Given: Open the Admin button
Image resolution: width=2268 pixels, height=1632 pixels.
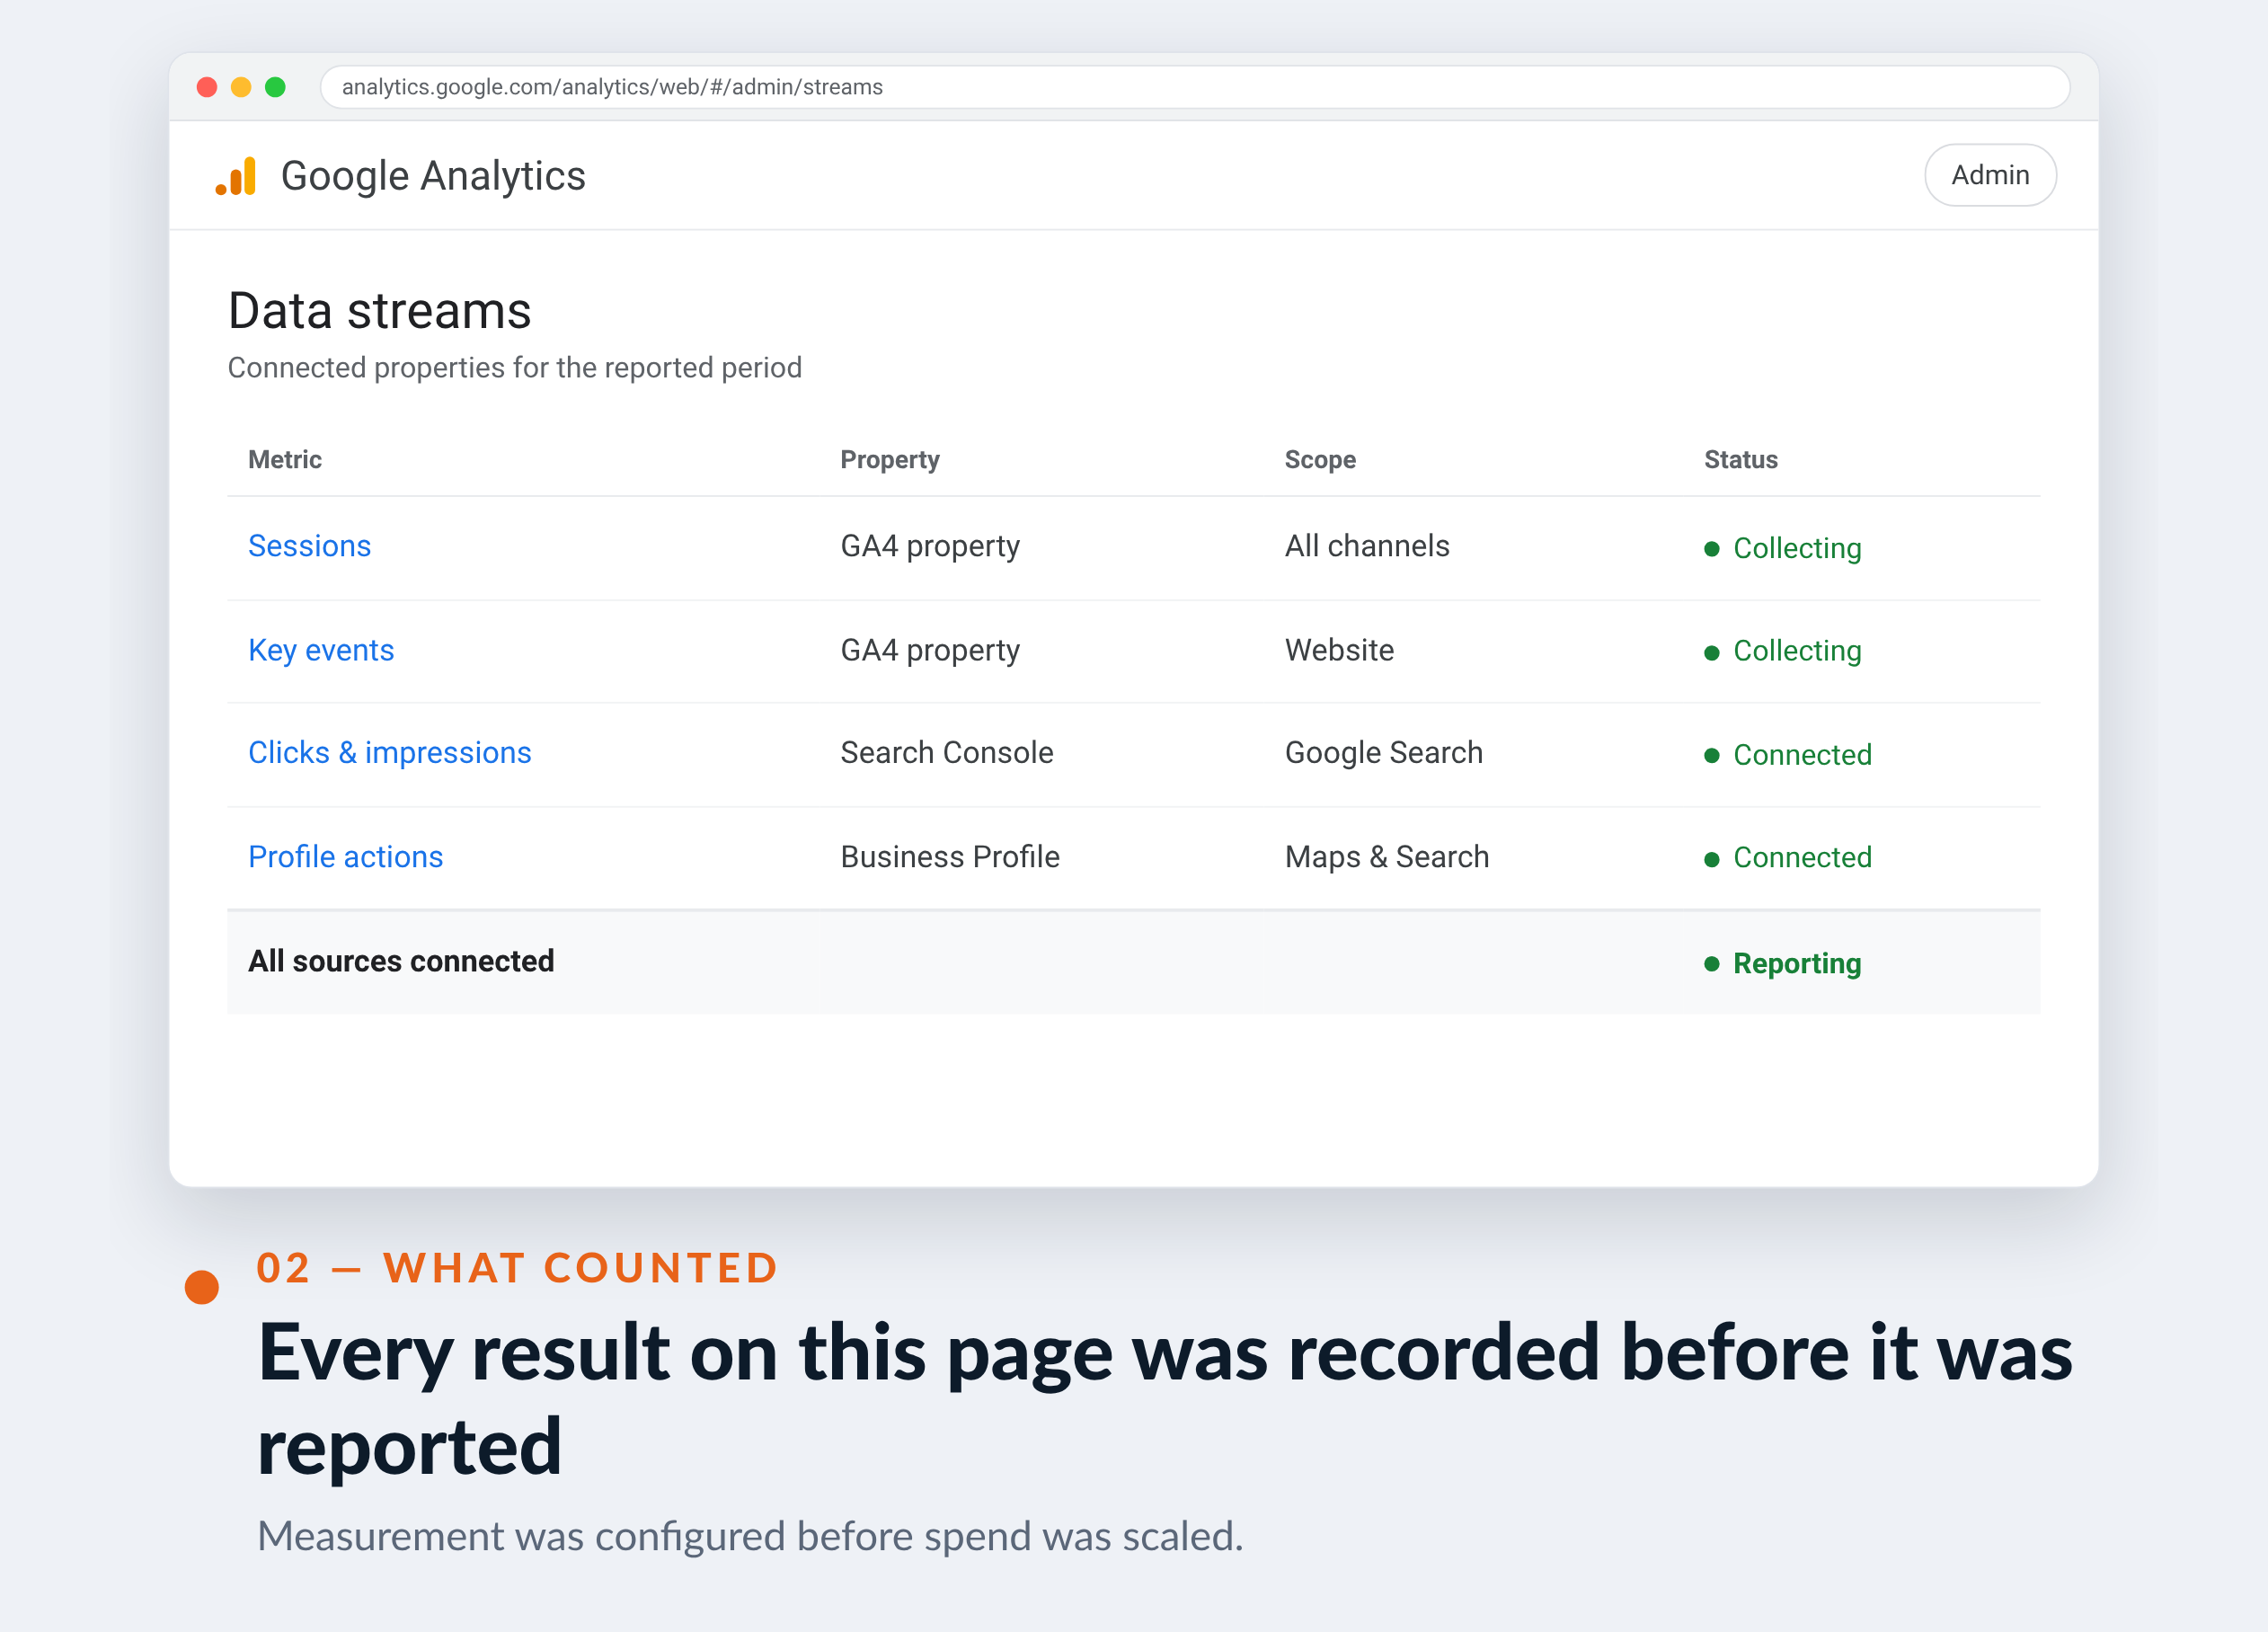Looking at the screenshot, I should click(x=1989, y=175).
